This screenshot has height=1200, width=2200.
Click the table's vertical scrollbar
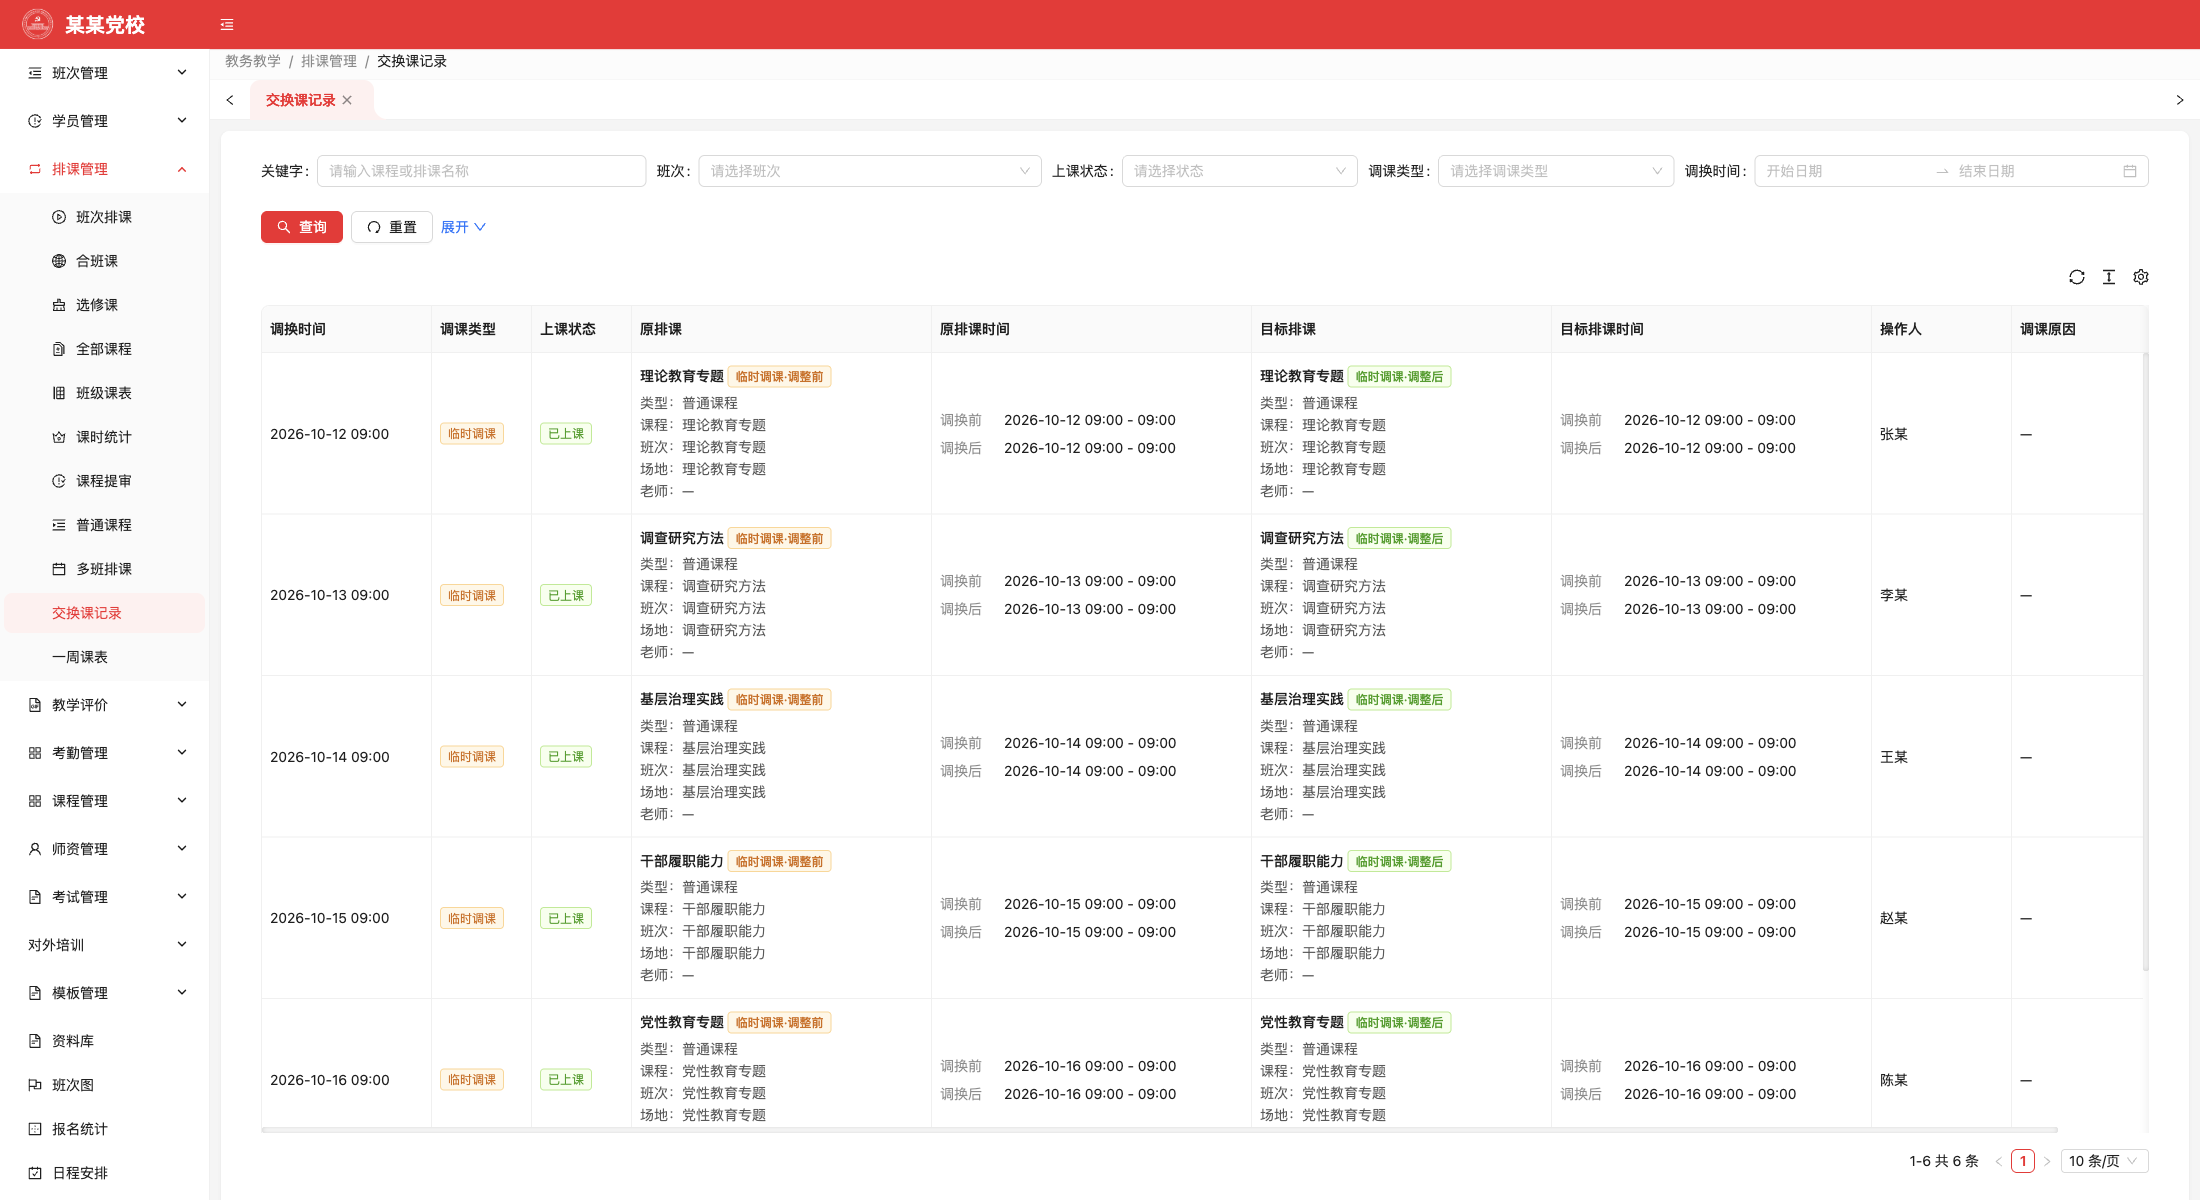coord(2145,660)
